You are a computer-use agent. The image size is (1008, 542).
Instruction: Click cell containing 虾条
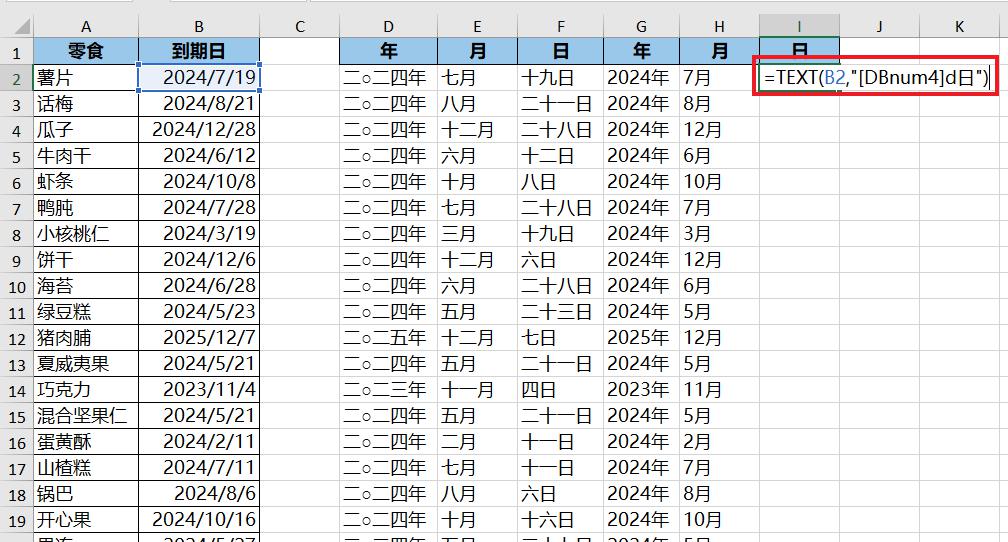(x=86, y=182)
